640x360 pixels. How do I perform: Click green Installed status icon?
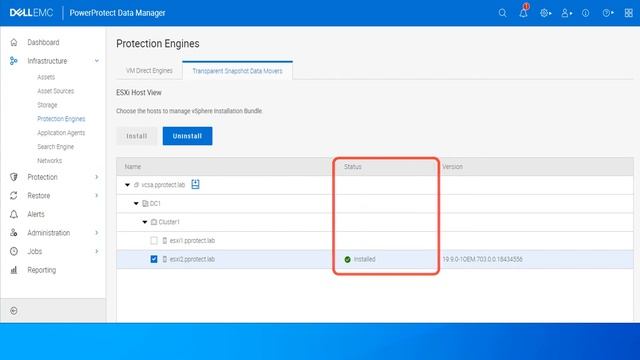point(347,259)
